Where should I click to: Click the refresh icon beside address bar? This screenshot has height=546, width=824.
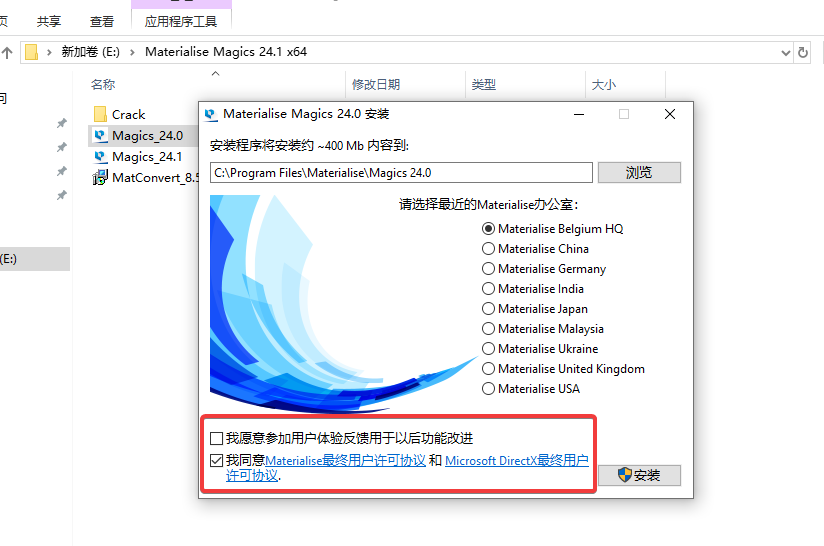[802, 53]
